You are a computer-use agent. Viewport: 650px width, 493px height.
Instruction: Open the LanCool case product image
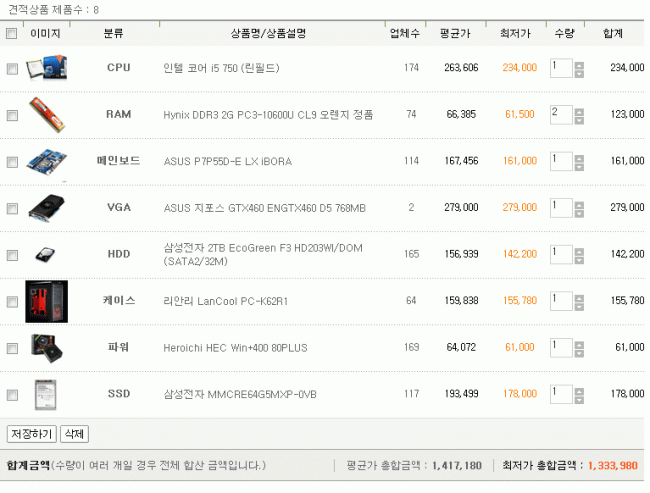45,300
